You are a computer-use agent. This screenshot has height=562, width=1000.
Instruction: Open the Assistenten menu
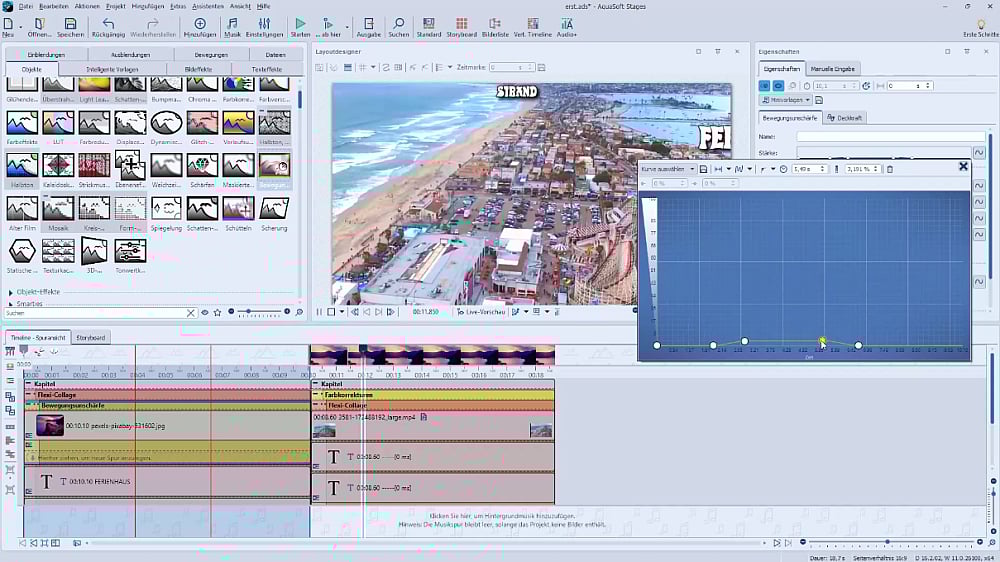tap(207, 6)
